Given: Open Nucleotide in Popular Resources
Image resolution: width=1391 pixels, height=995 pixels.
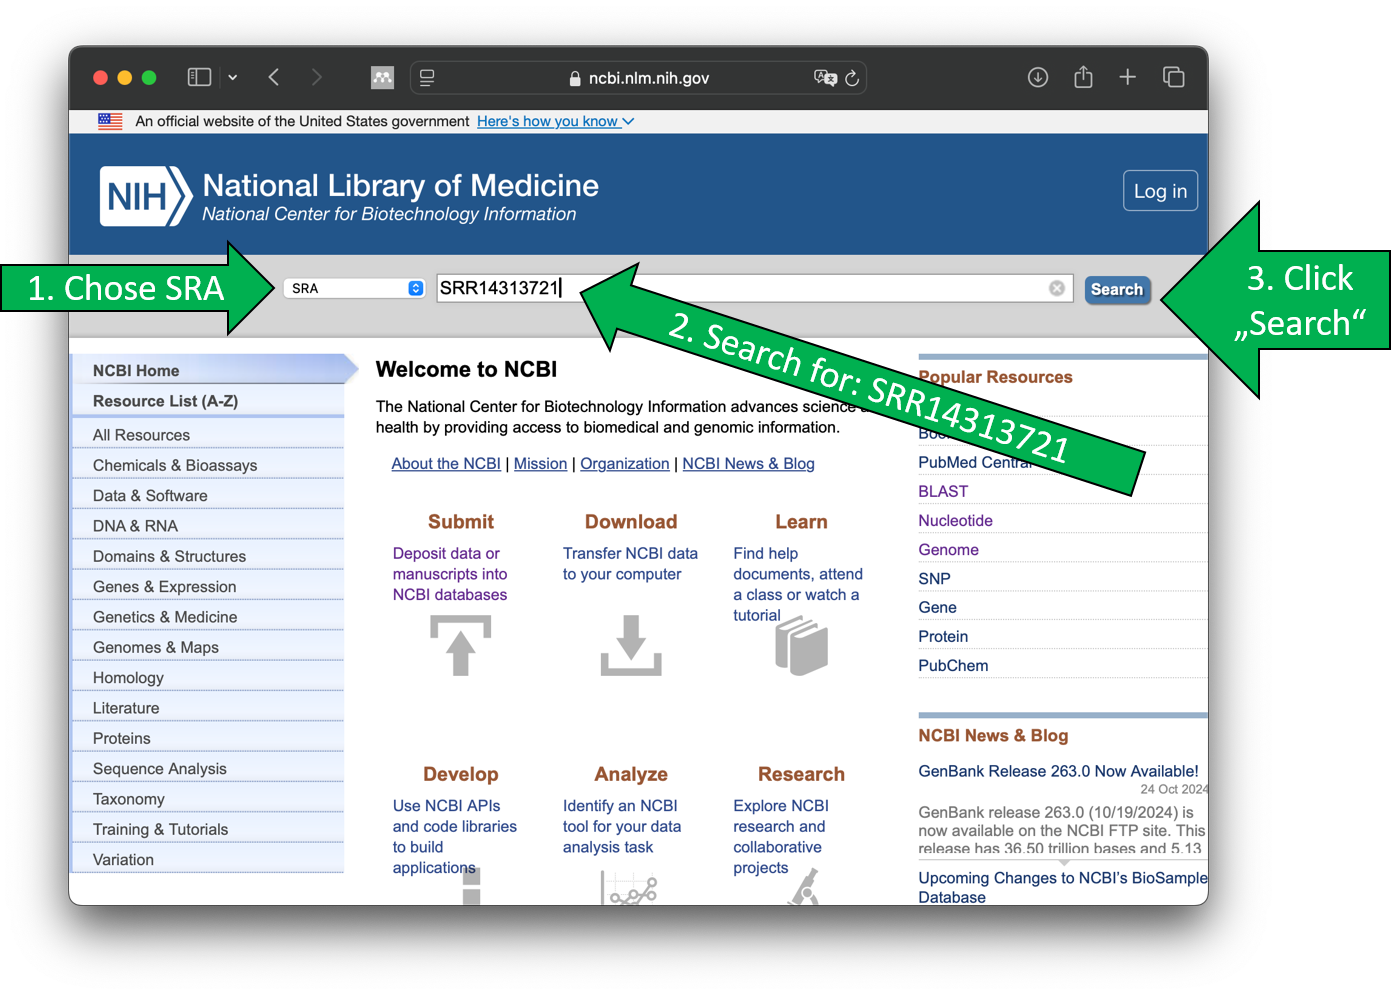Looking at the screenshot, I should coord(955,520).
